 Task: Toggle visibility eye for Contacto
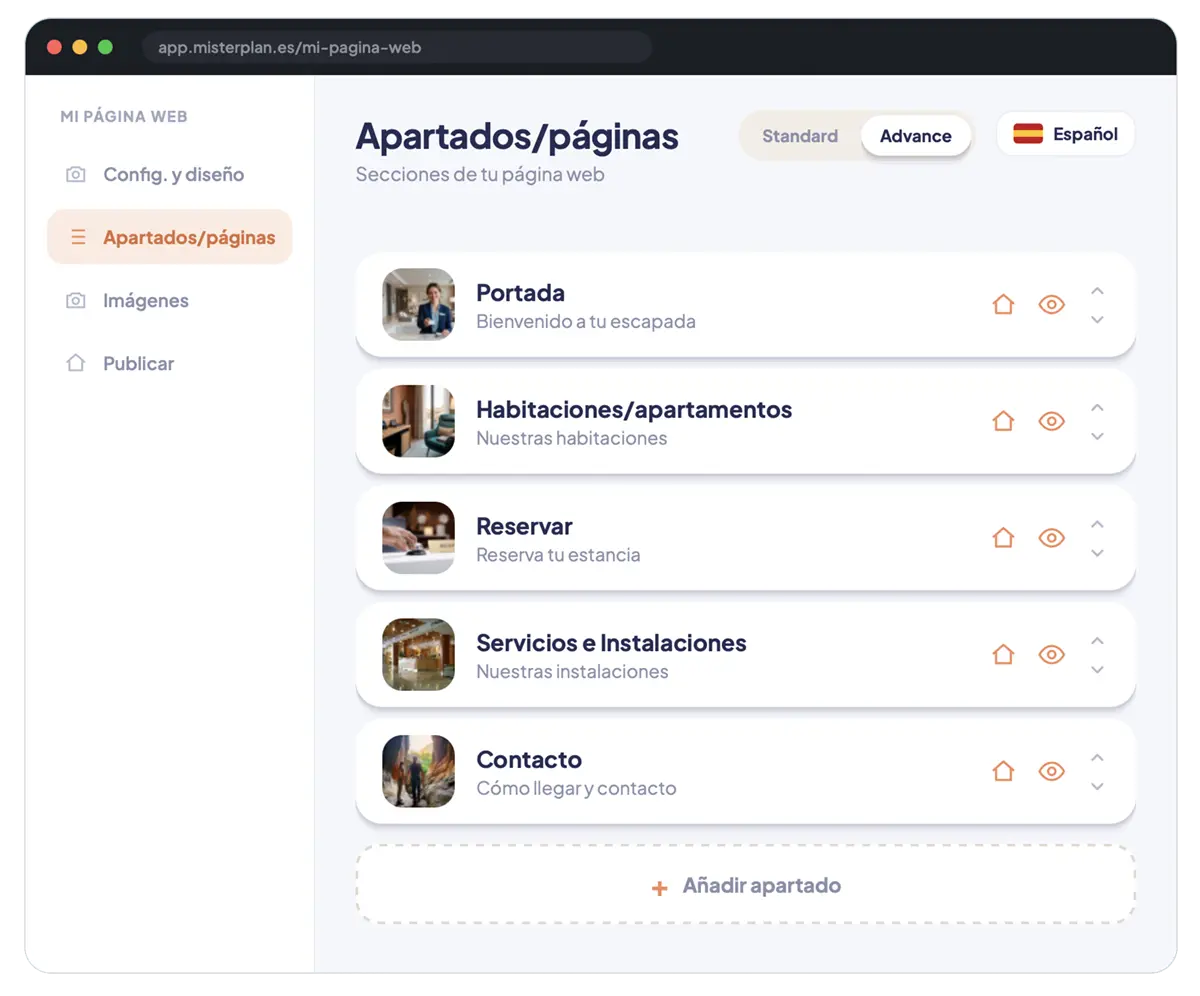[1051, 771]
